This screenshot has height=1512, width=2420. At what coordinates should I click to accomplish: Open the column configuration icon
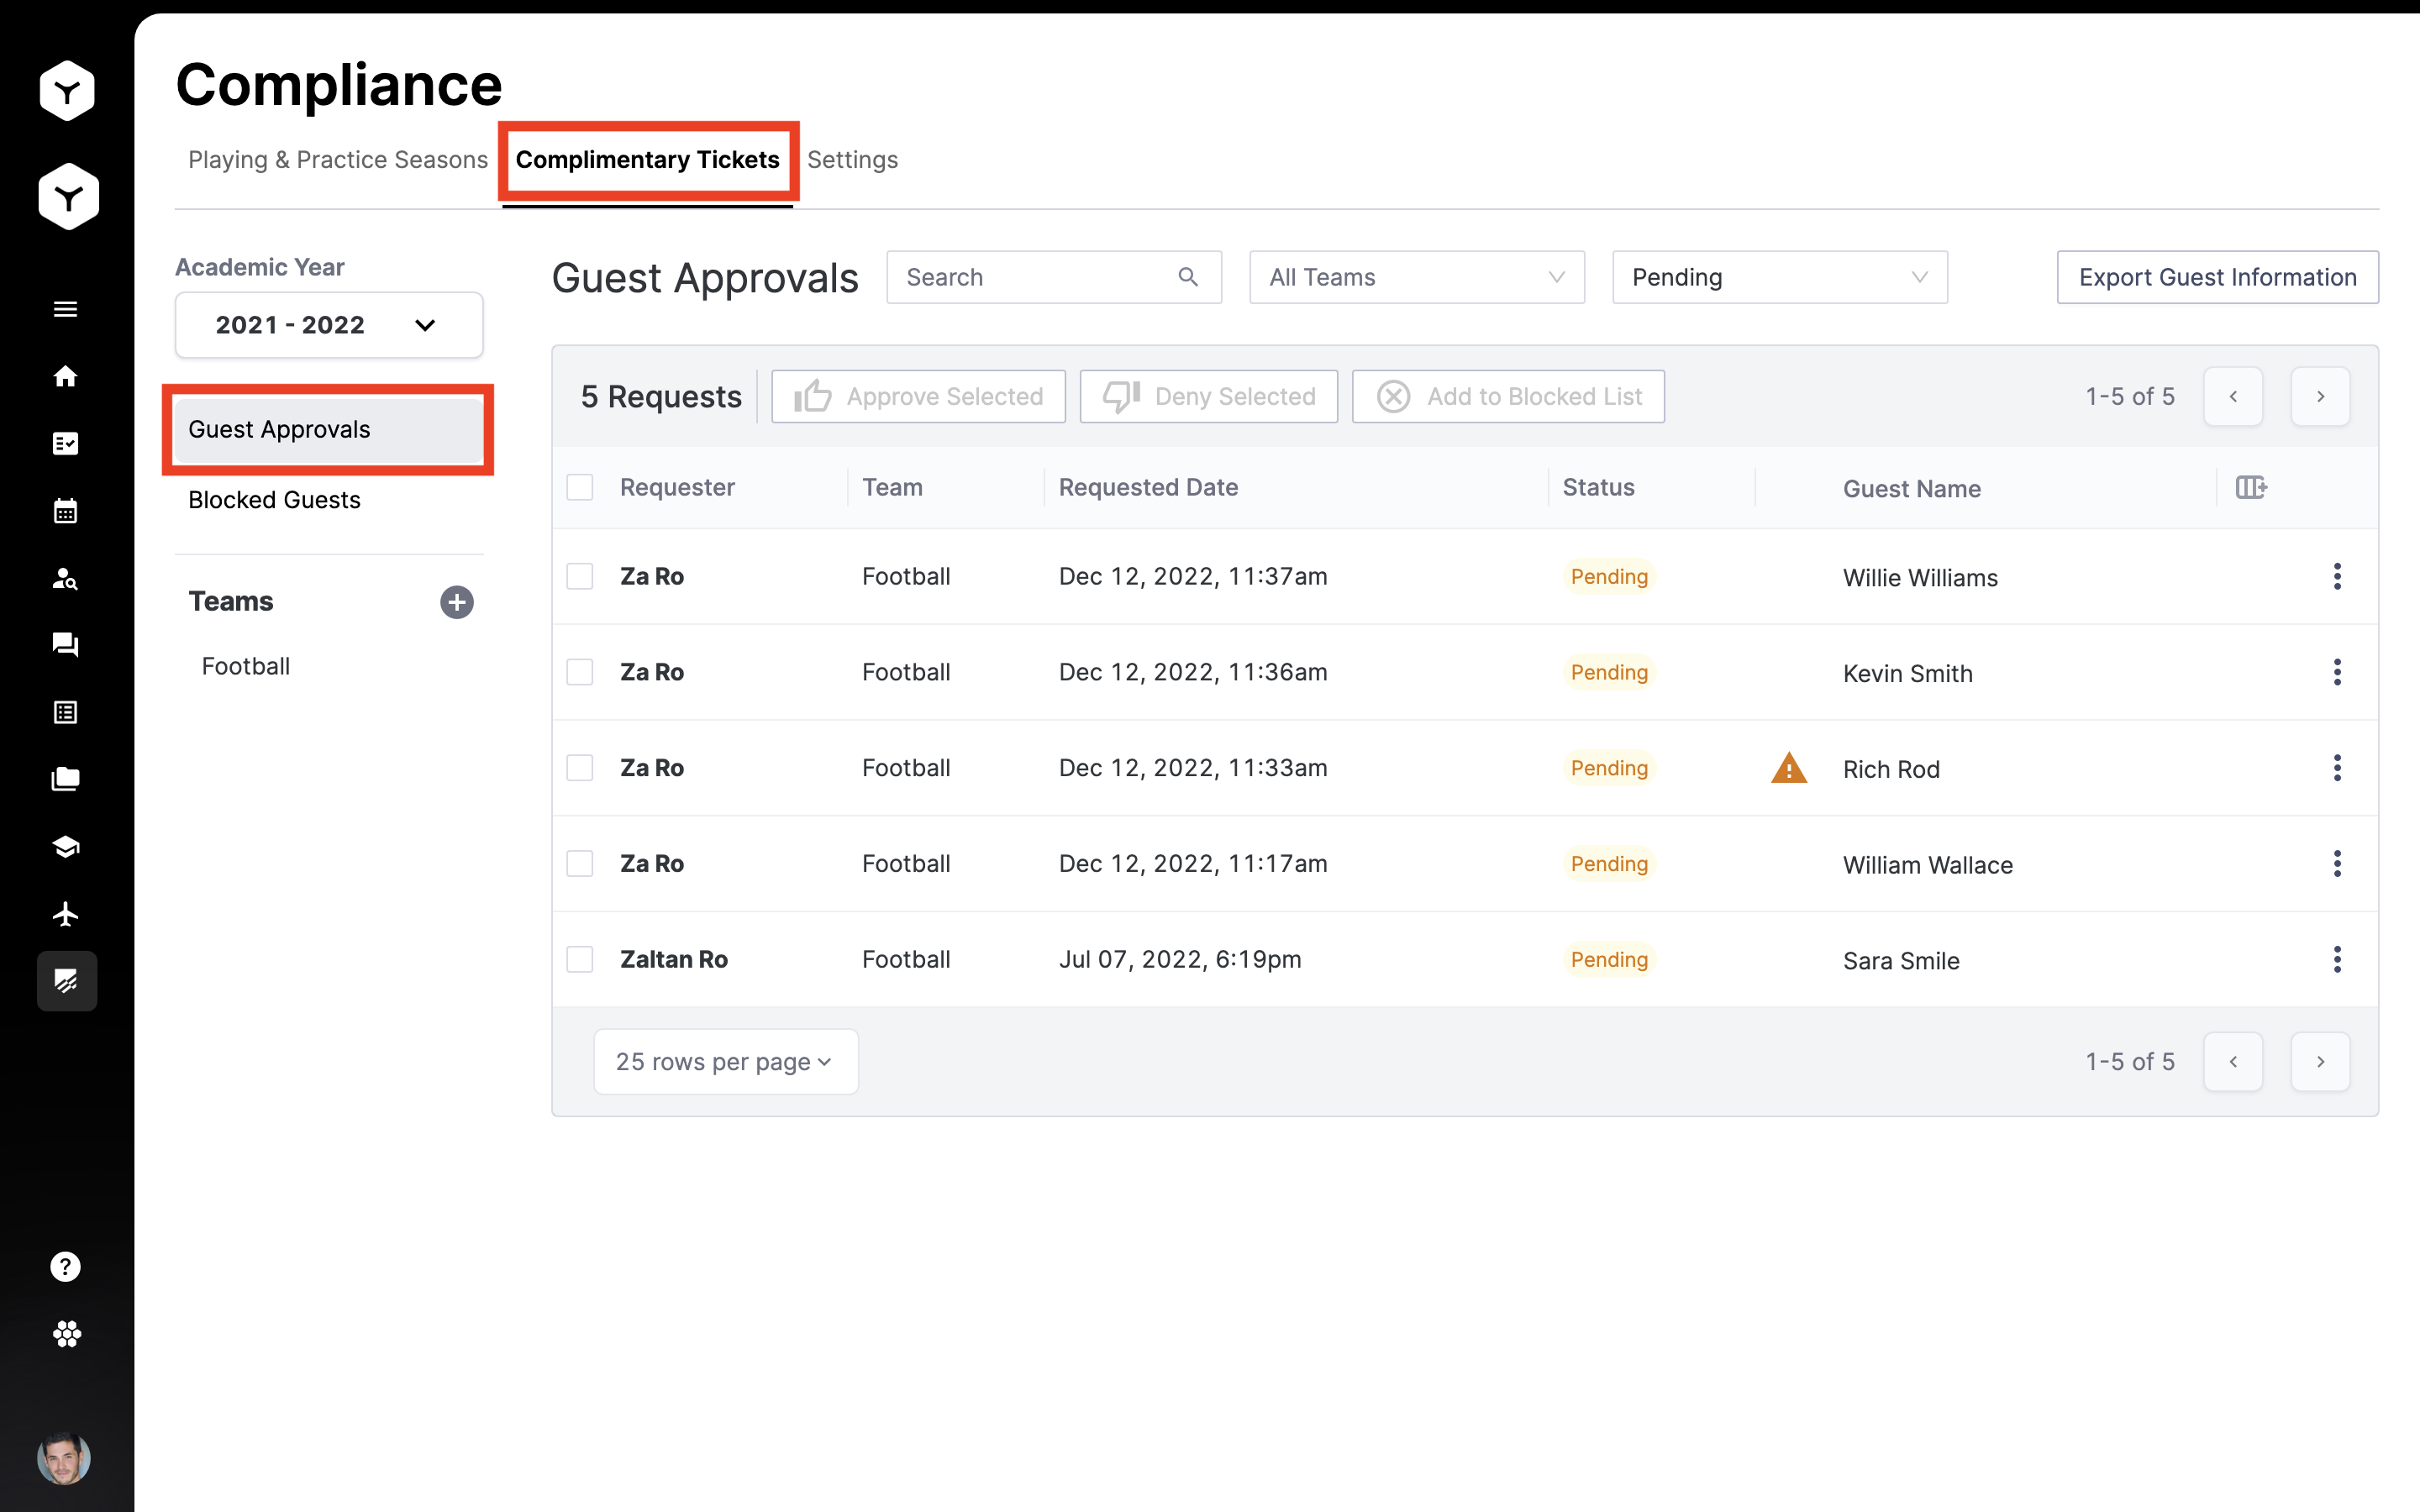point(2251,487)
